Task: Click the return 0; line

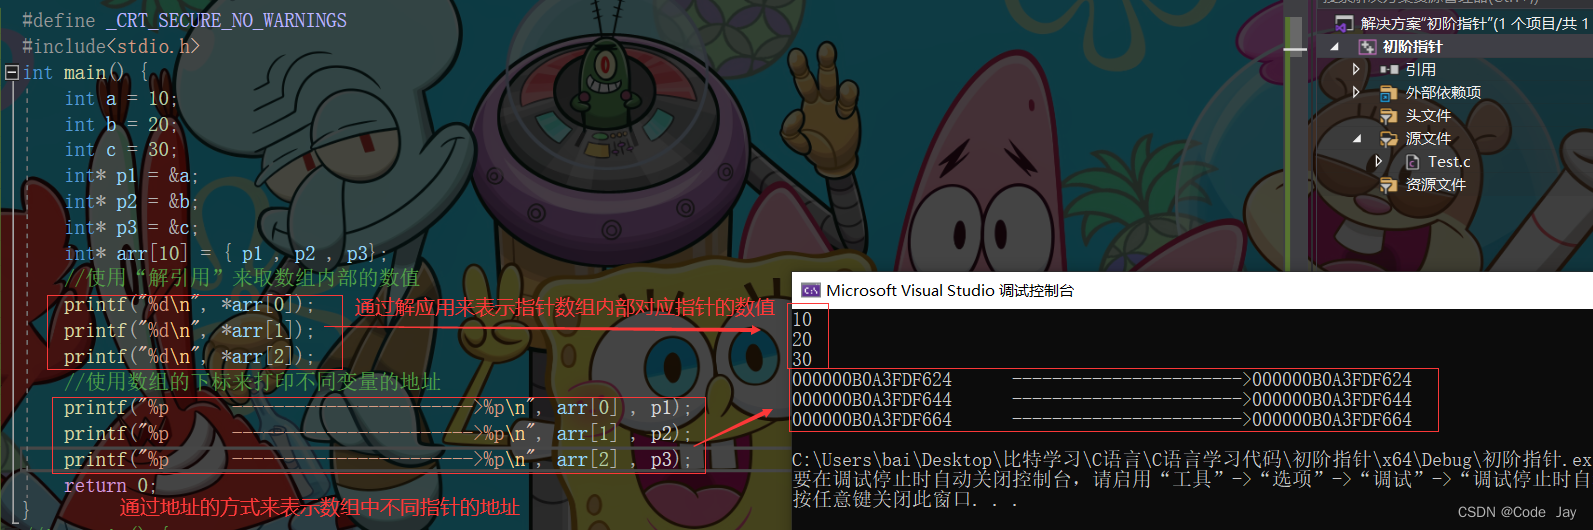Action: 110,486
